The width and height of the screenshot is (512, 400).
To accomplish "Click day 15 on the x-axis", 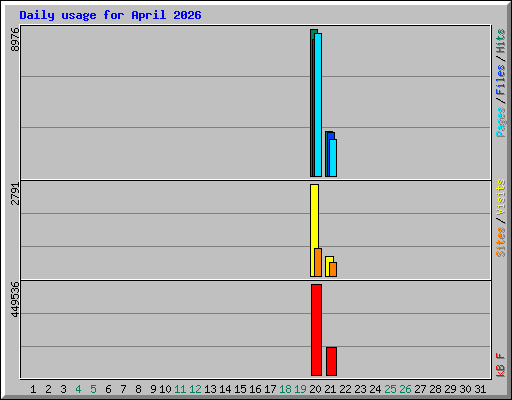I will (x=240, y=389).
